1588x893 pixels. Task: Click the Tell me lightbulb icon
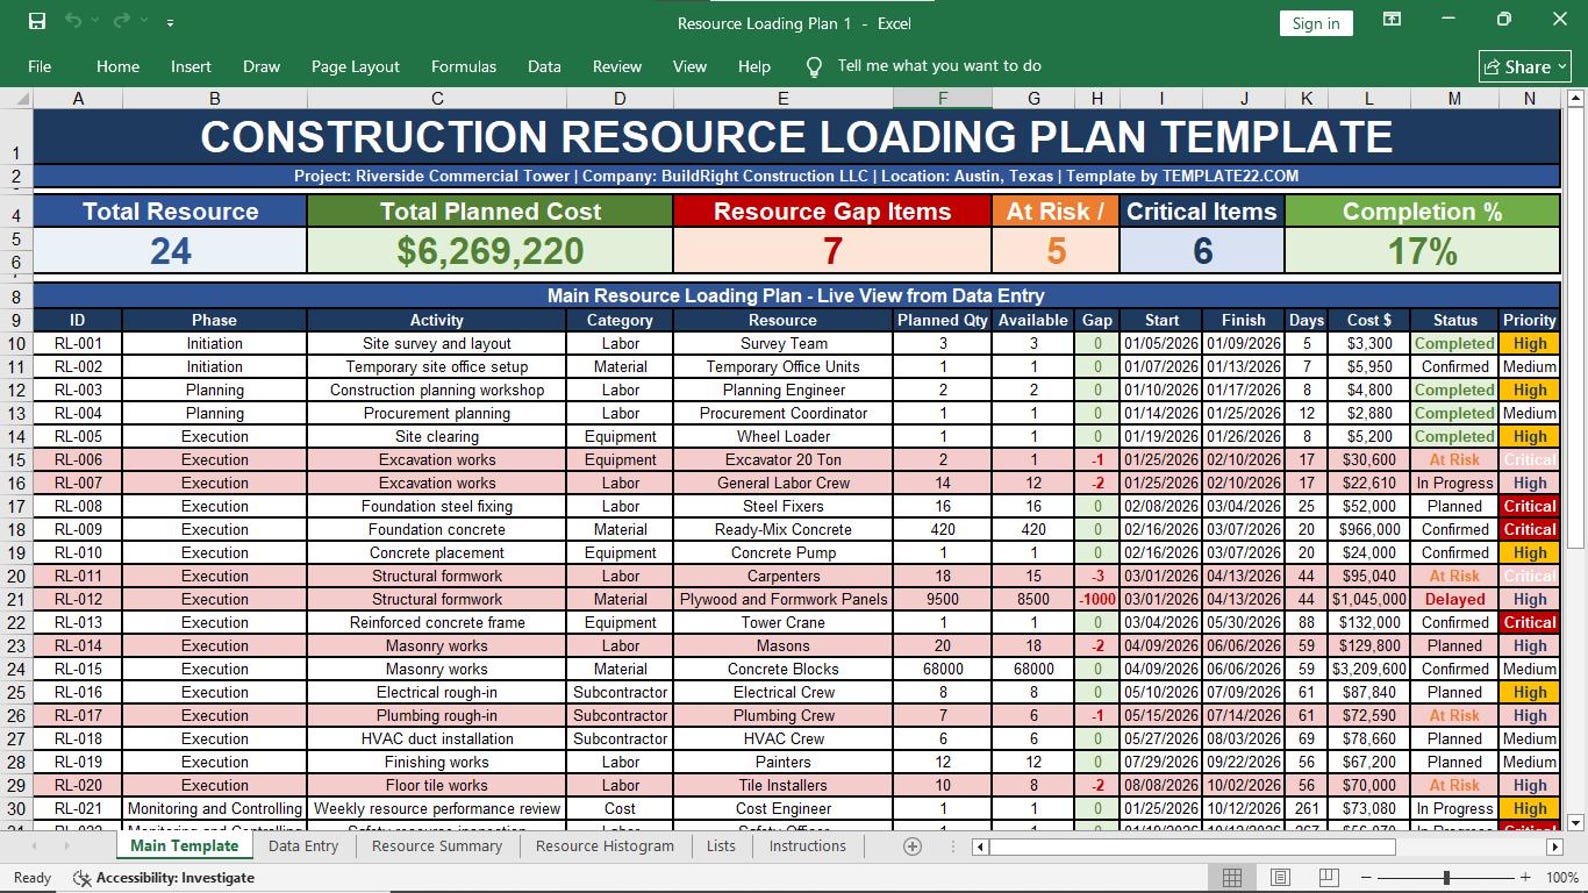[x=814, y=67]
